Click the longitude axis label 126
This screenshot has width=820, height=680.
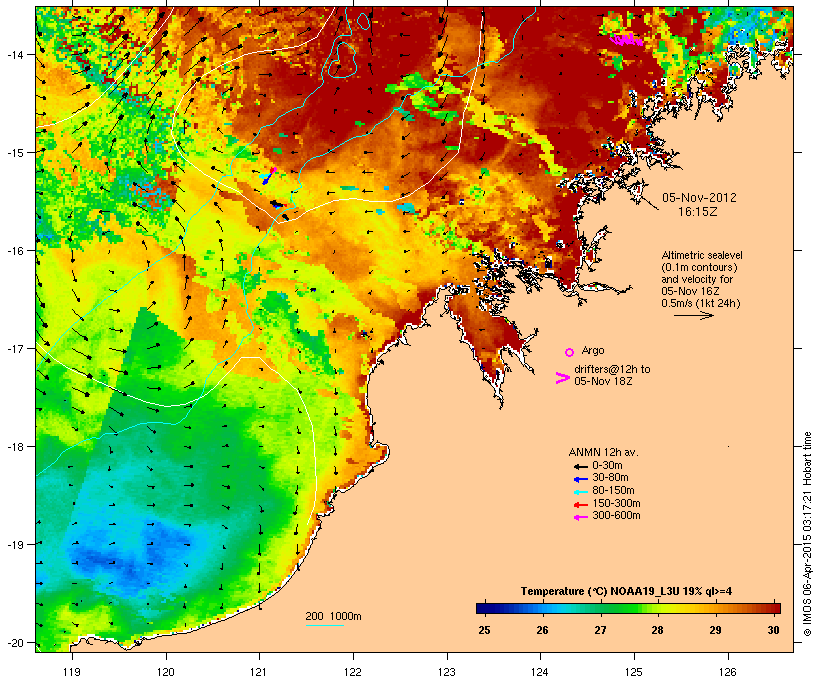click(x=727, y=672)
